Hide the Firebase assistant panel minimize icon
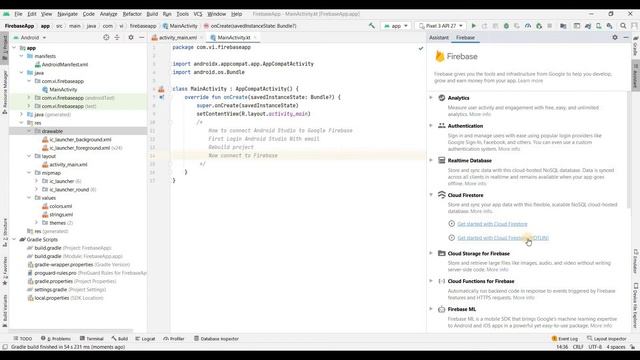Screen dimensions: 640x360 pos(626,37)
